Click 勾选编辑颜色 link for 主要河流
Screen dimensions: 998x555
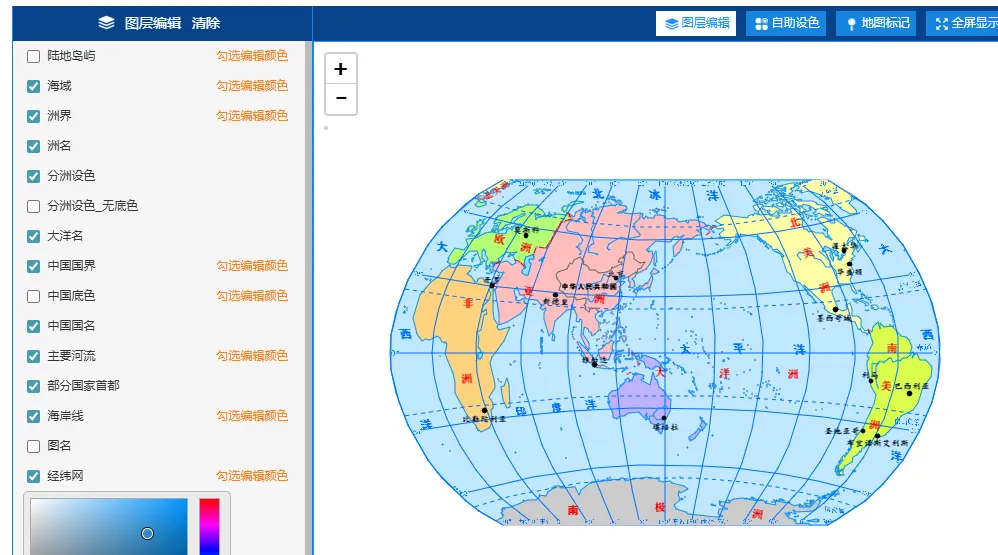click(252, 356)
